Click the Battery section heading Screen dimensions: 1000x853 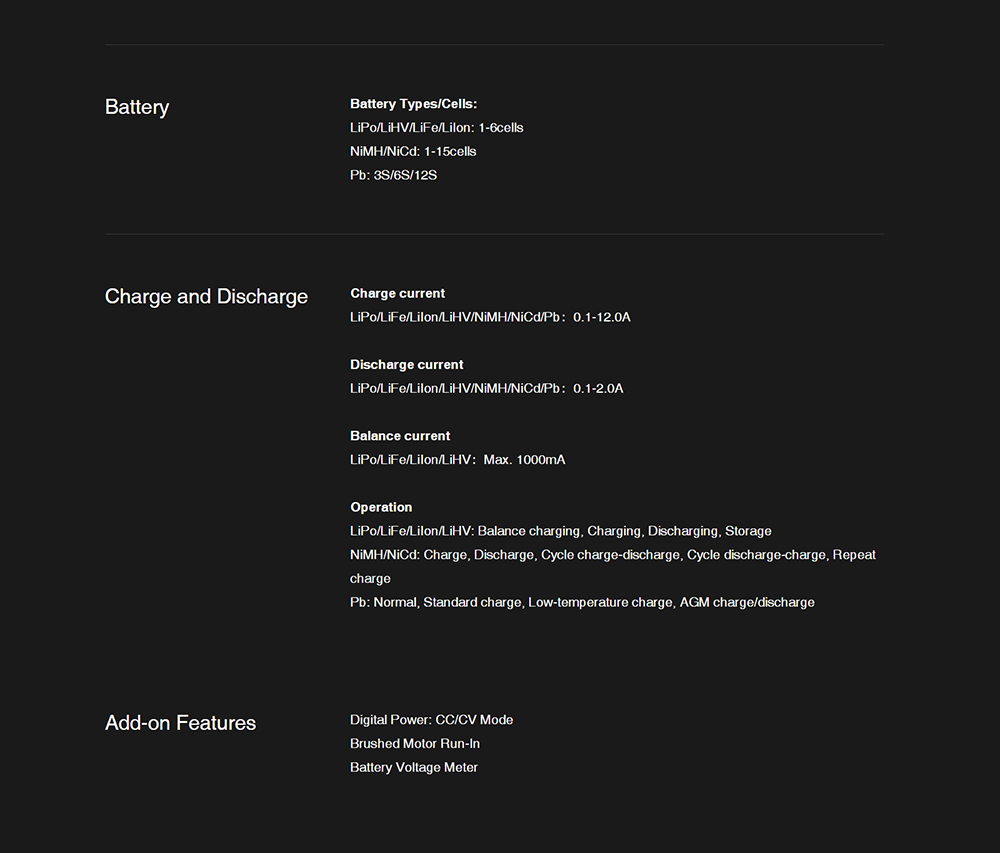click(136, 107)
